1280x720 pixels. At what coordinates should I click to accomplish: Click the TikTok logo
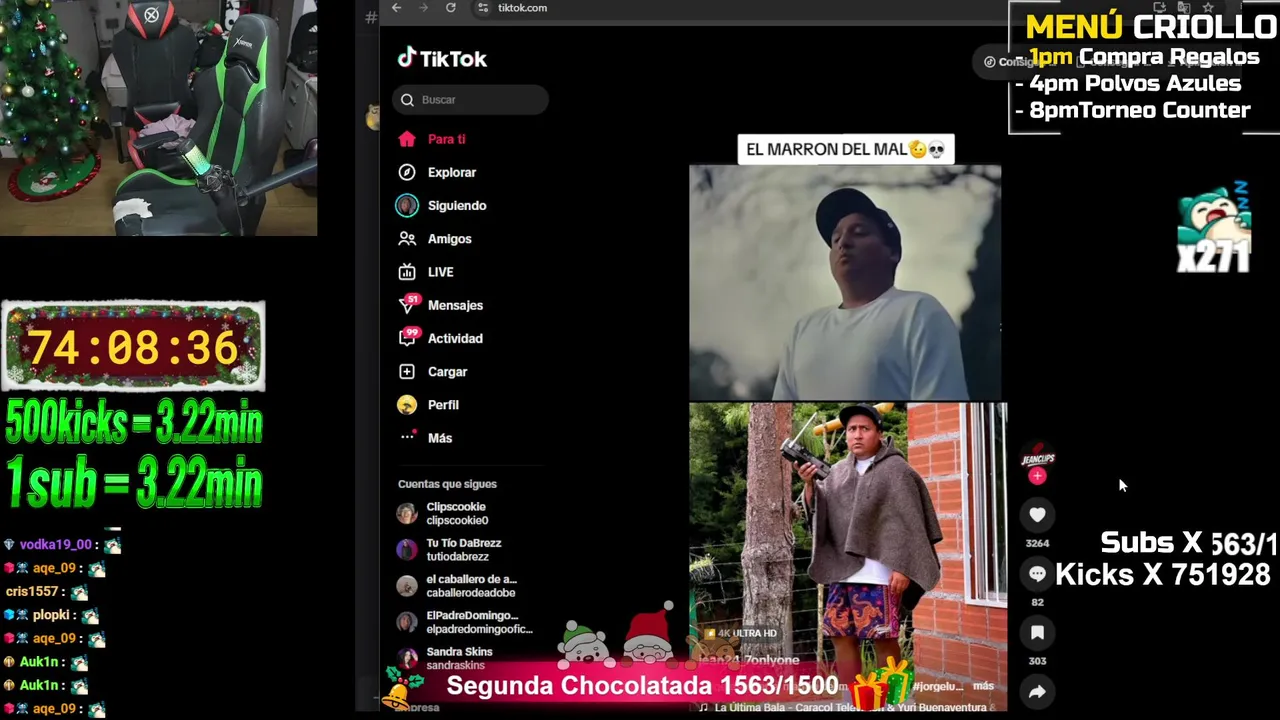442,58
